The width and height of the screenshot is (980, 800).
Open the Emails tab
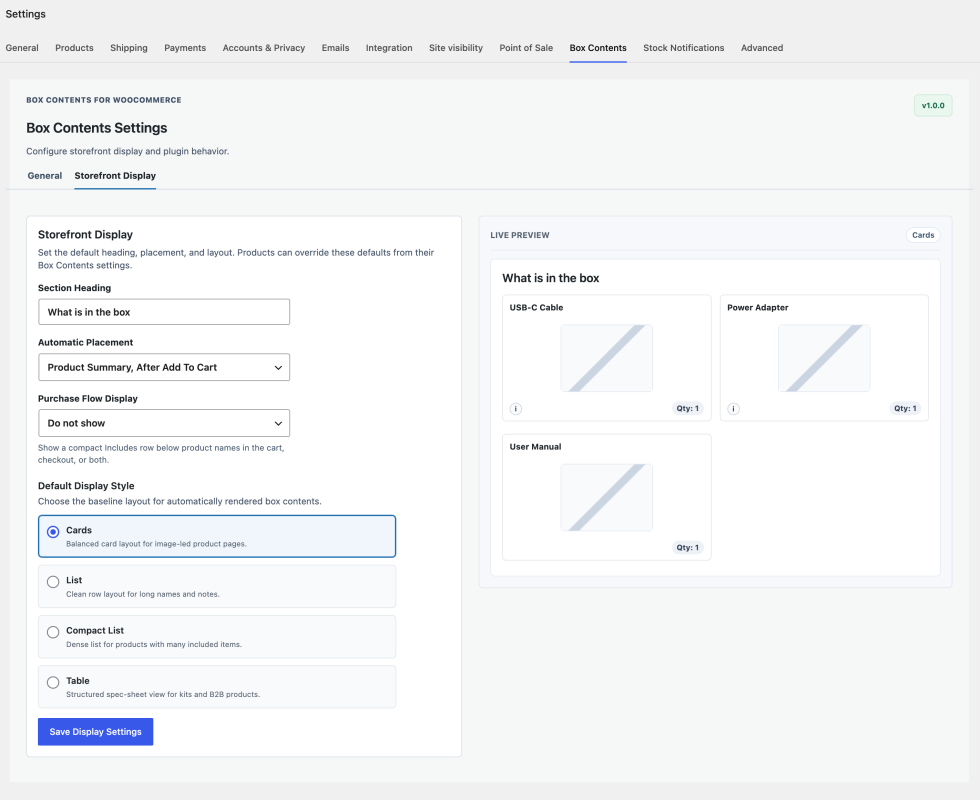[x=336, y=48]
